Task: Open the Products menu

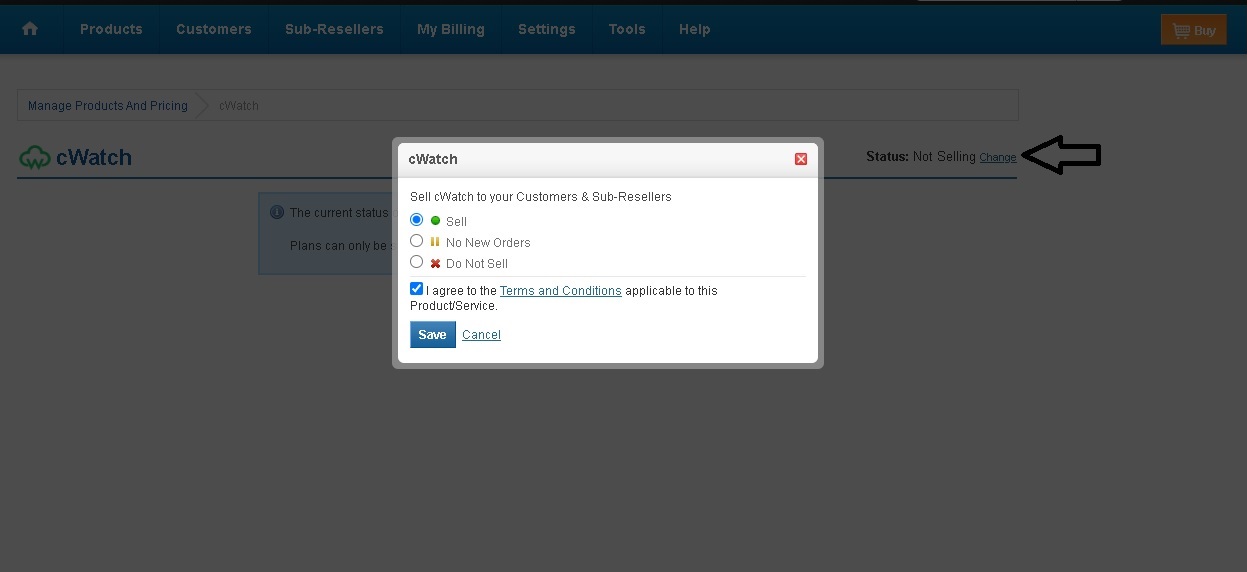Action: point(111,29)
